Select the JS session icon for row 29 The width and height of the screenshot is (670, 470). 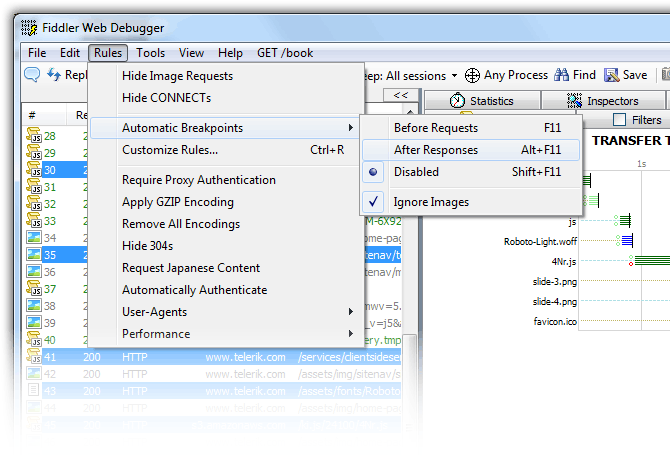[x=34, y=153]
